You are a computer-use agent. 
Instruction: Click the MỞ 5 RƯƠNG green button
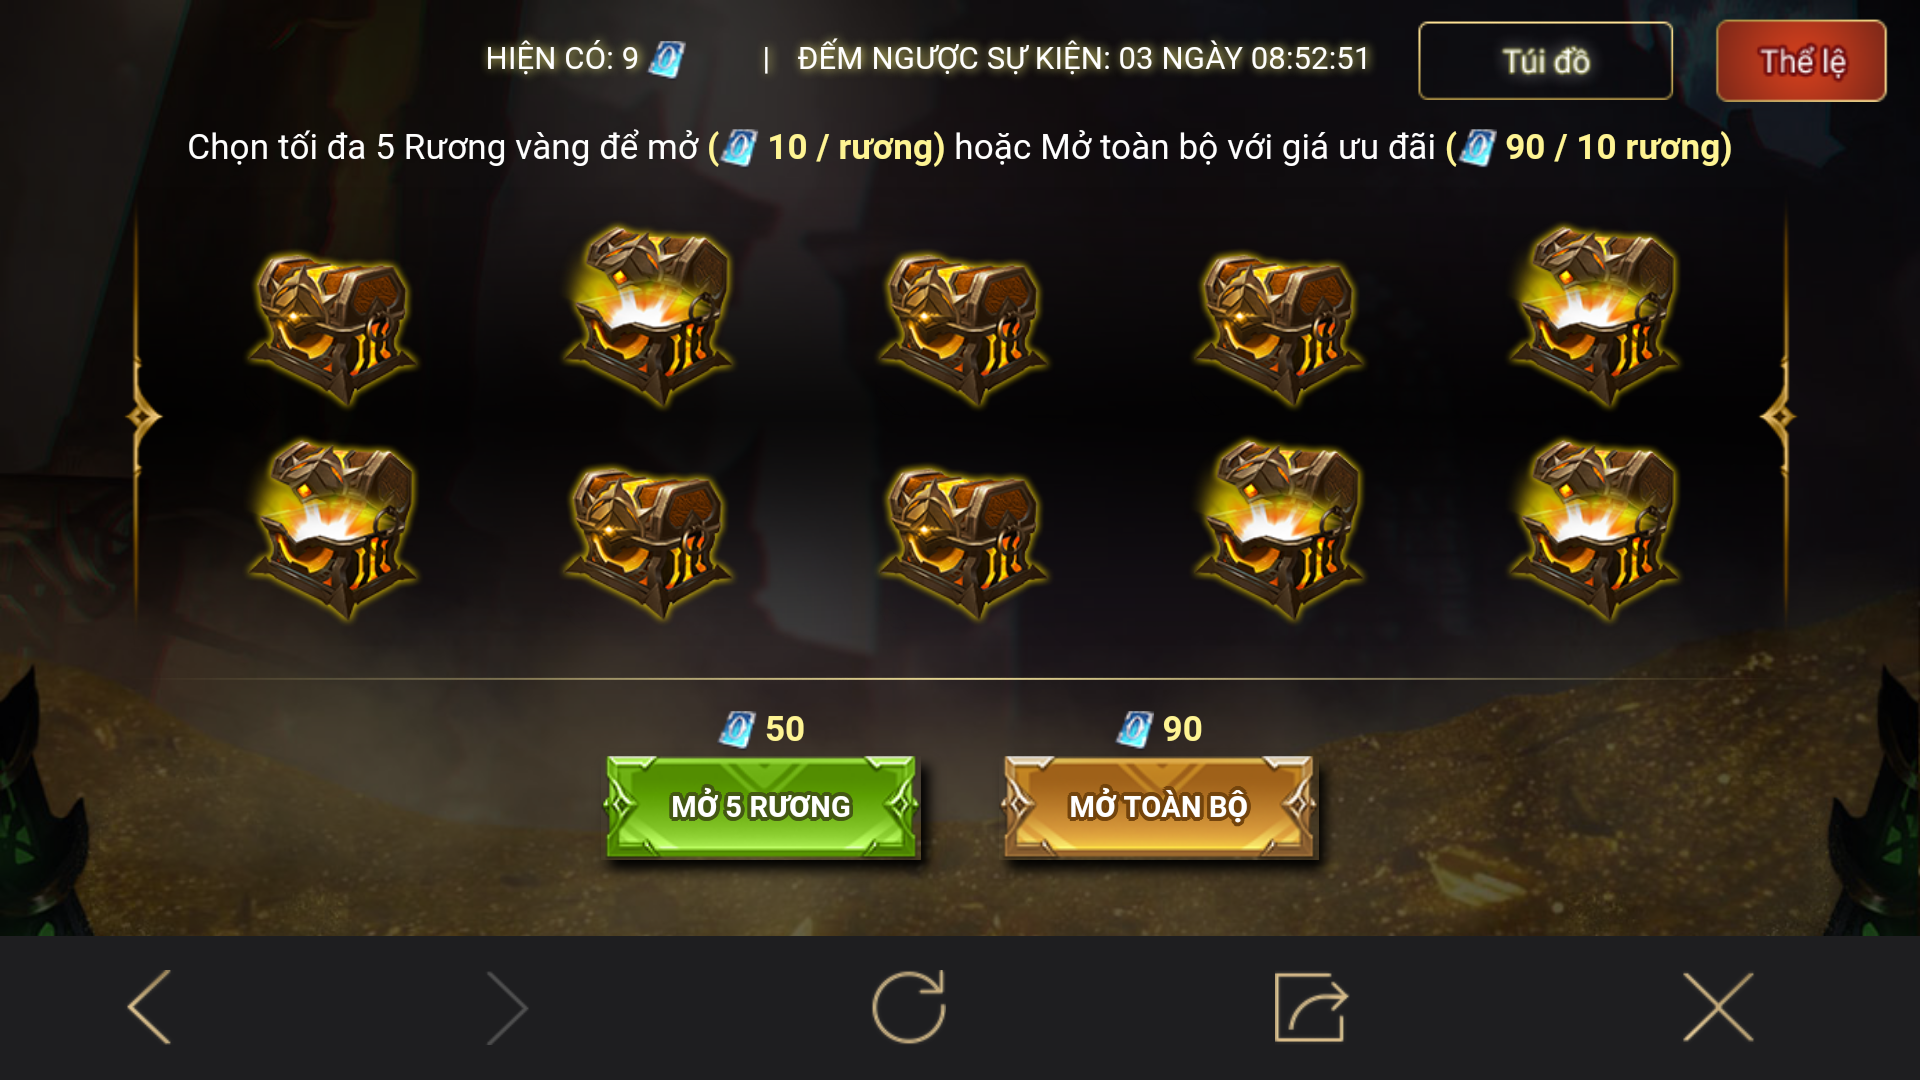[x=762, y=807]
